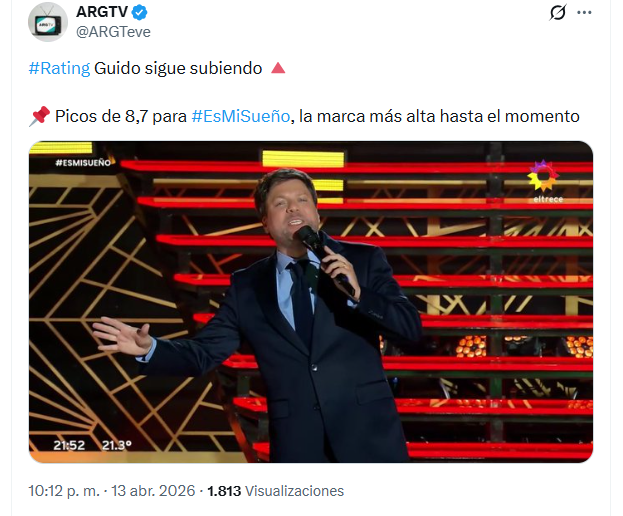The height and width of the screenshot is (516, 623).
Task: Click the ARGTV display name
Action: 102,12
